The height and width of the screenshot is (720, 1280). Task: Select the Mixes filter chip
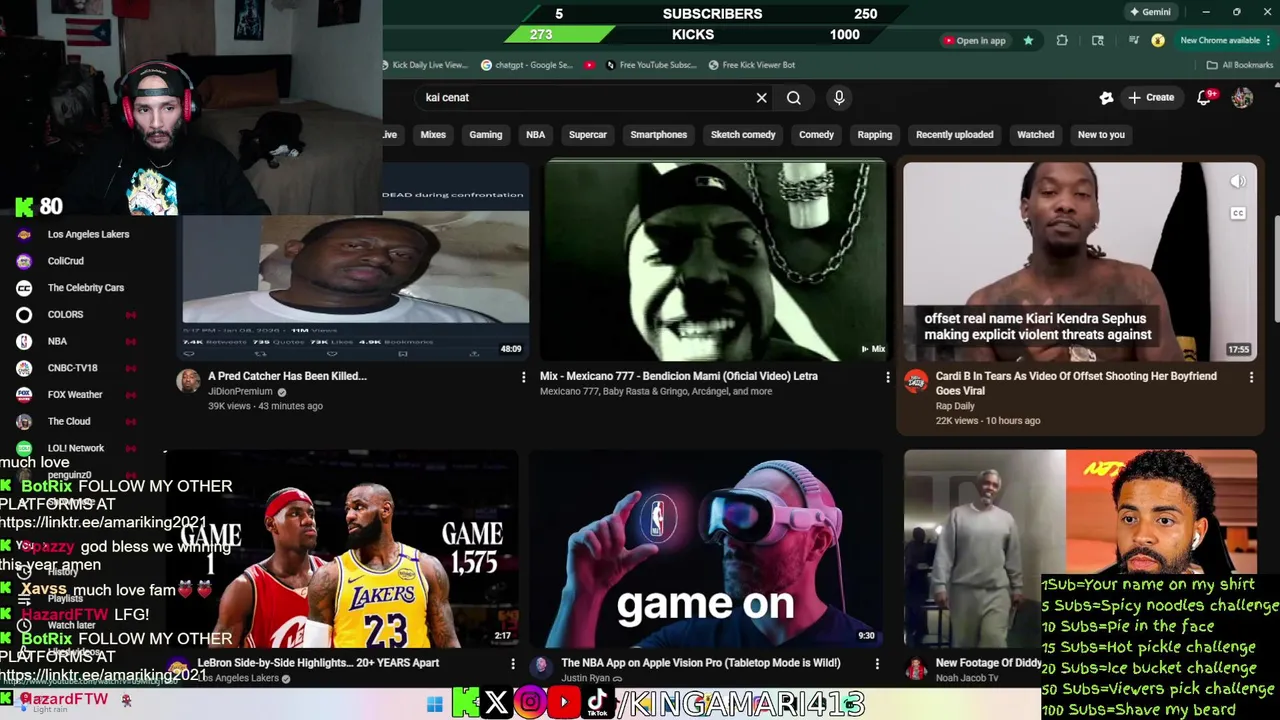click(433, 134)
